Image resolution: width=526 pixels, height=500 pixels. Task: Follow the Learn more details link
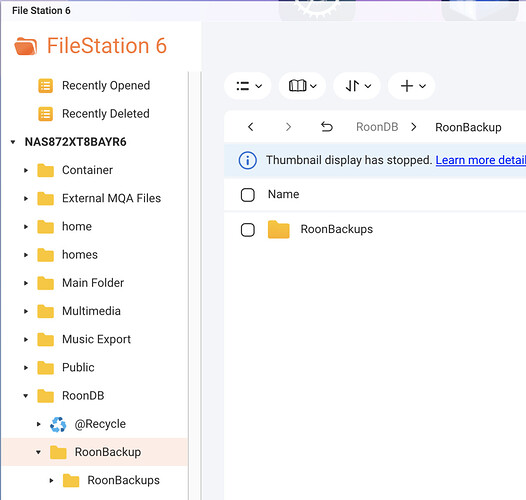480,160
